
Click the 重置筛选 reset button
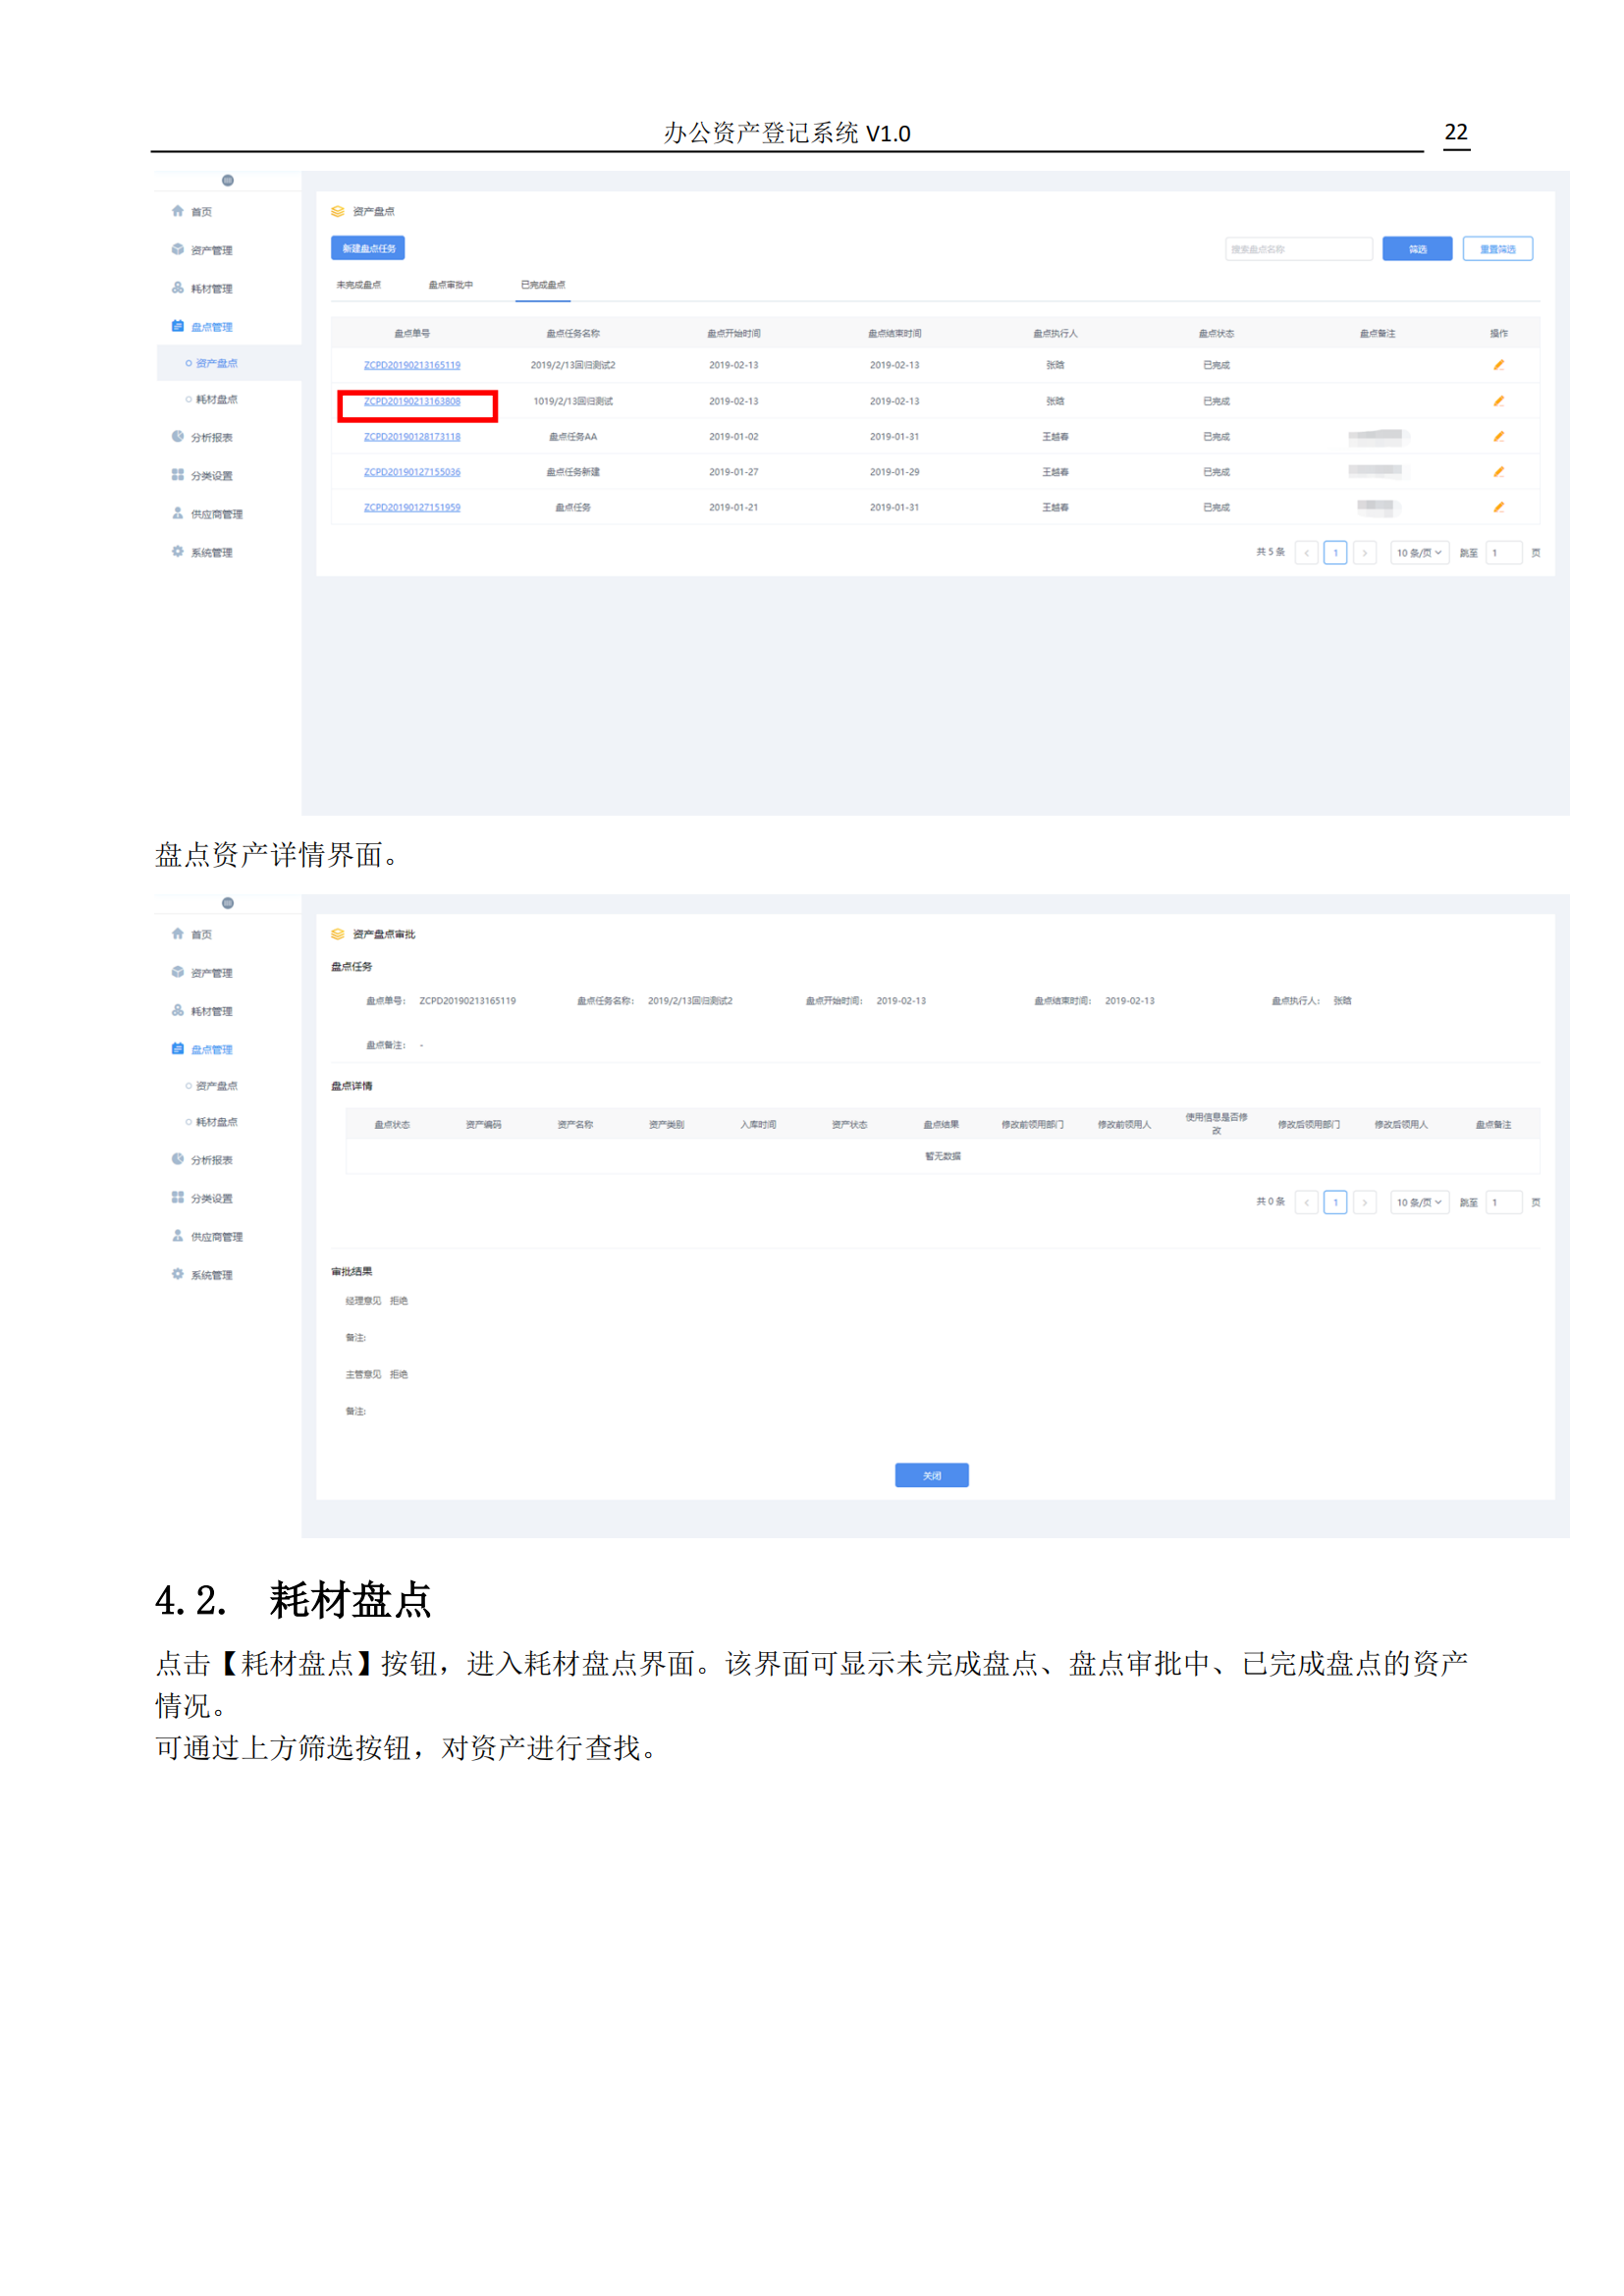(x=1496, y=249)
